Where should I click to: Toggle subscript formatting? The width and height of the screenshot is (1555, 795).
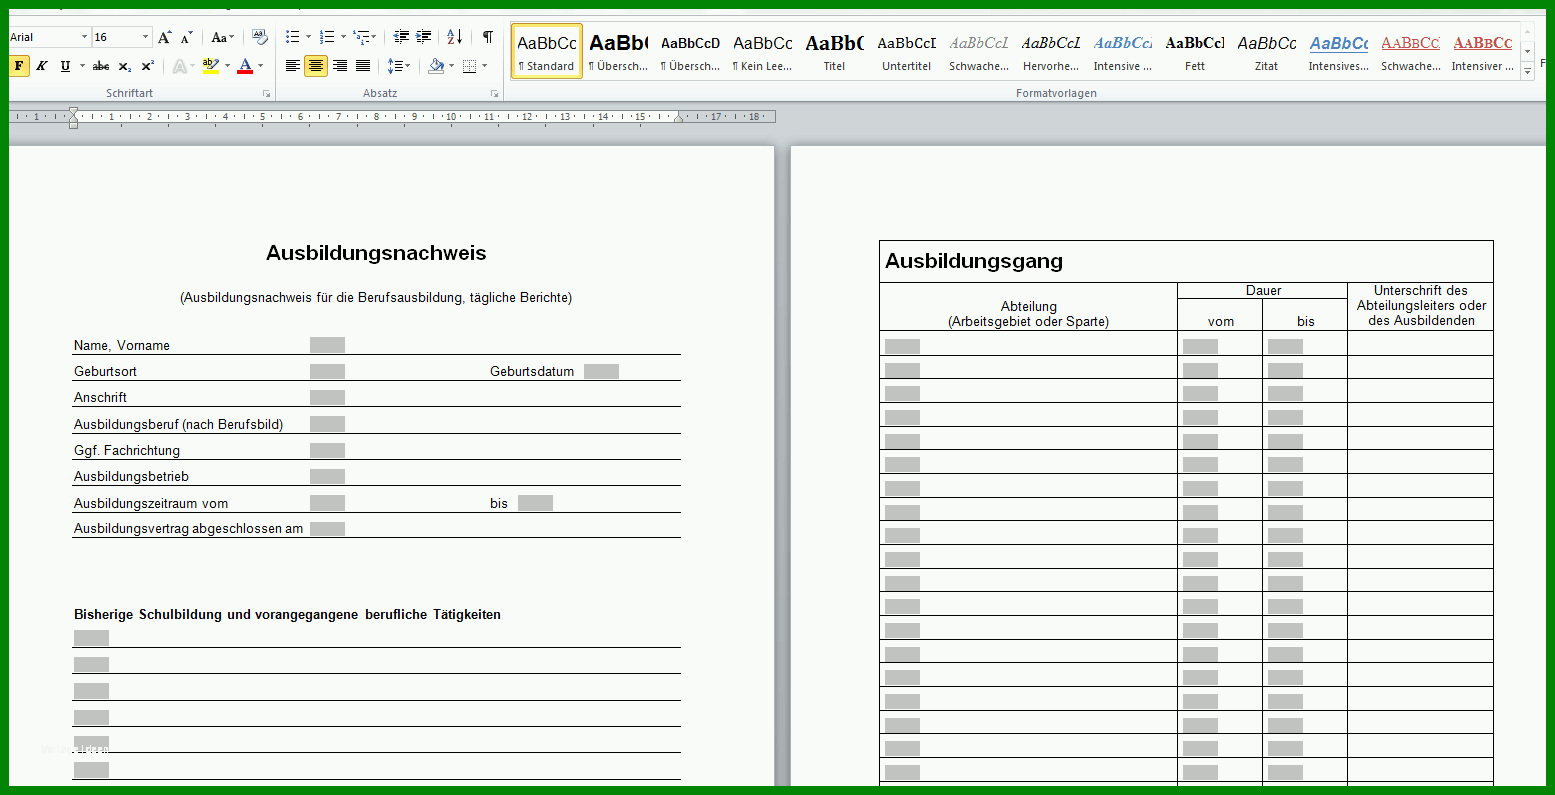(x=124, y=66)
